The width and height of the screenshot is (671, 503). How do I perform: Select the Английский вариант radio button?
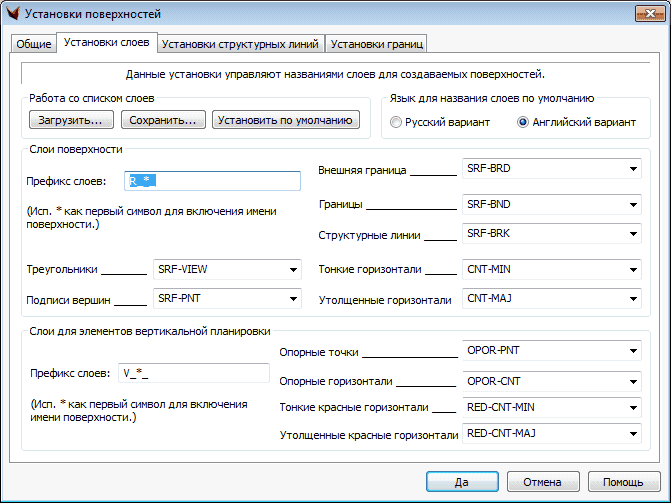(x=522, y=122)
